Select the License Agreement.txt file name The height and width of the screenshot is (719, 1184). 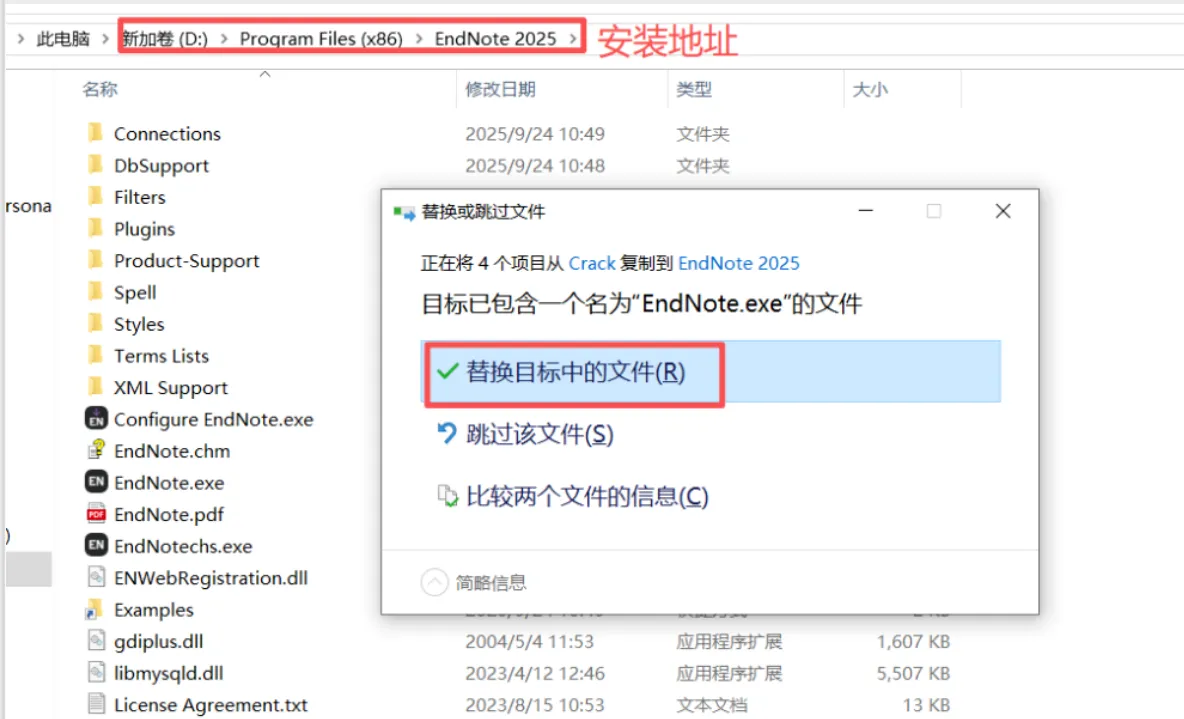211,705
